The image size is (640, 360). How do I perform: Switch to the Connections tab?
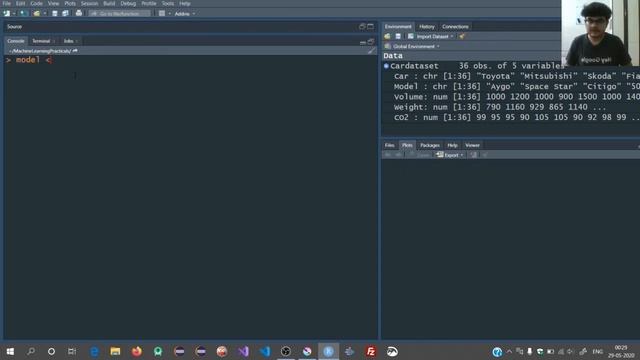[455, 27]
